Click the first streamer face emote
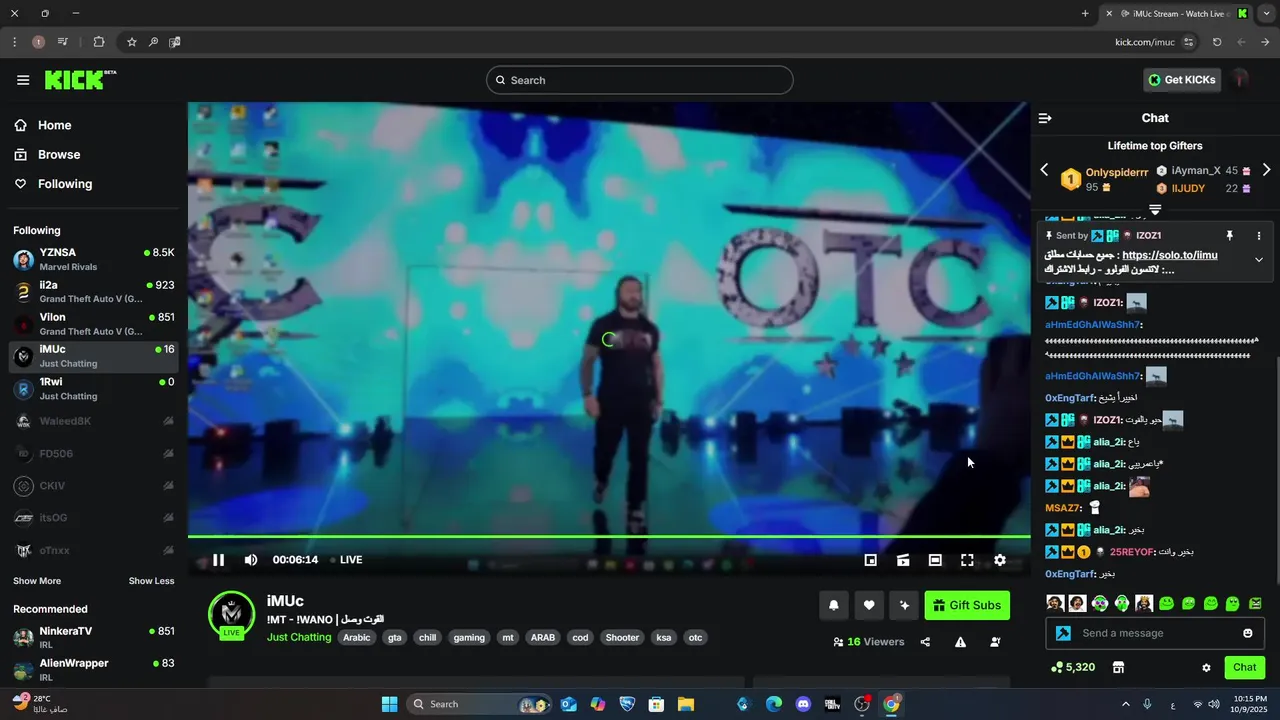 click(1055, 603)
